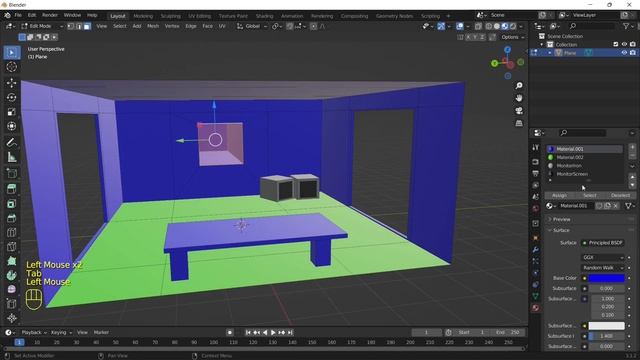Select the Cursor tool

pyautogui.click(x=11, y=67)
